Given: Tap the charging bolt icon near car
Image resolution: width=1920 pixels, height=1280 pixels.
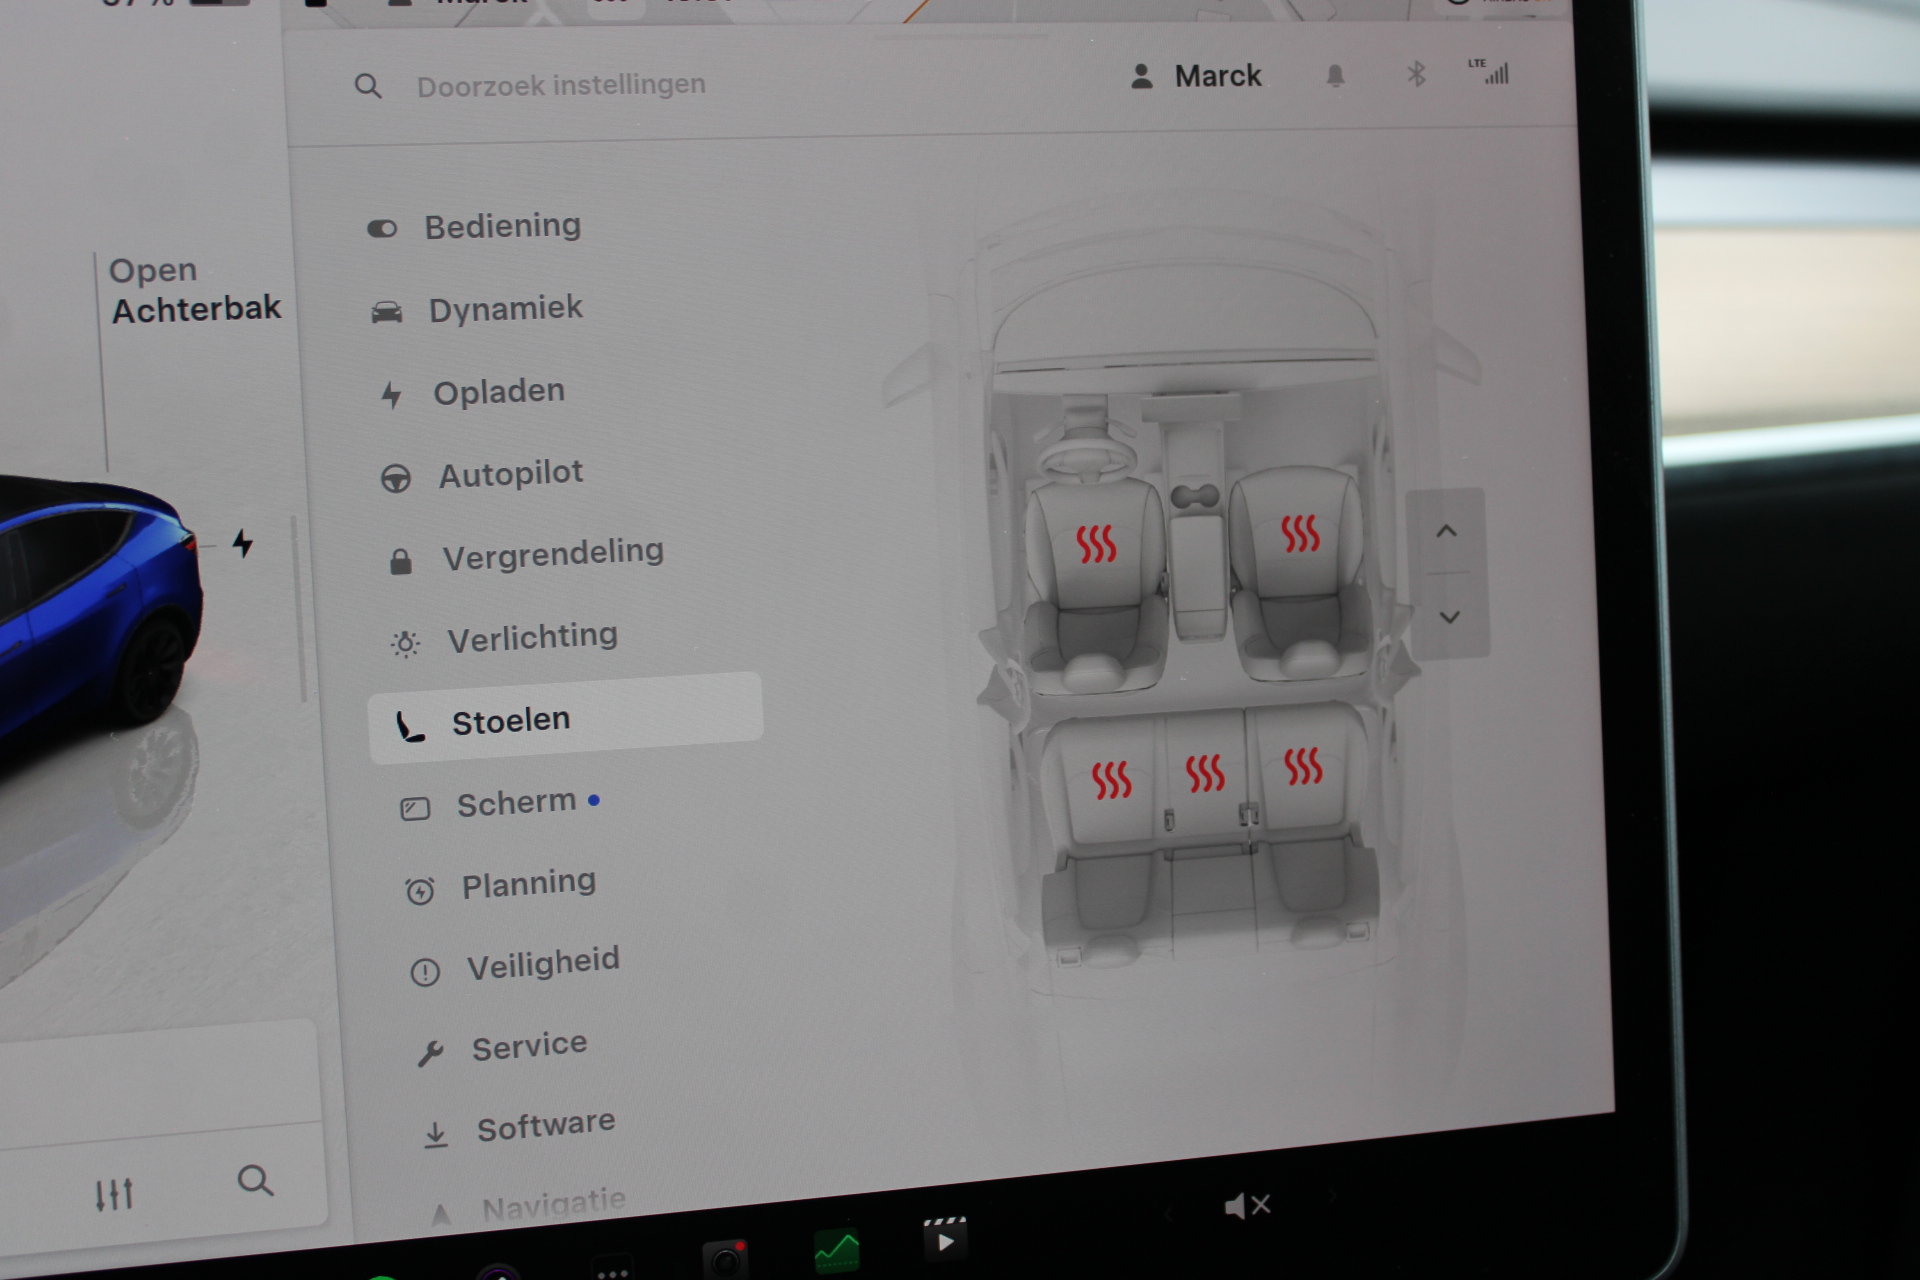Looking at the screenshot, I should click(x=242, y=543).
